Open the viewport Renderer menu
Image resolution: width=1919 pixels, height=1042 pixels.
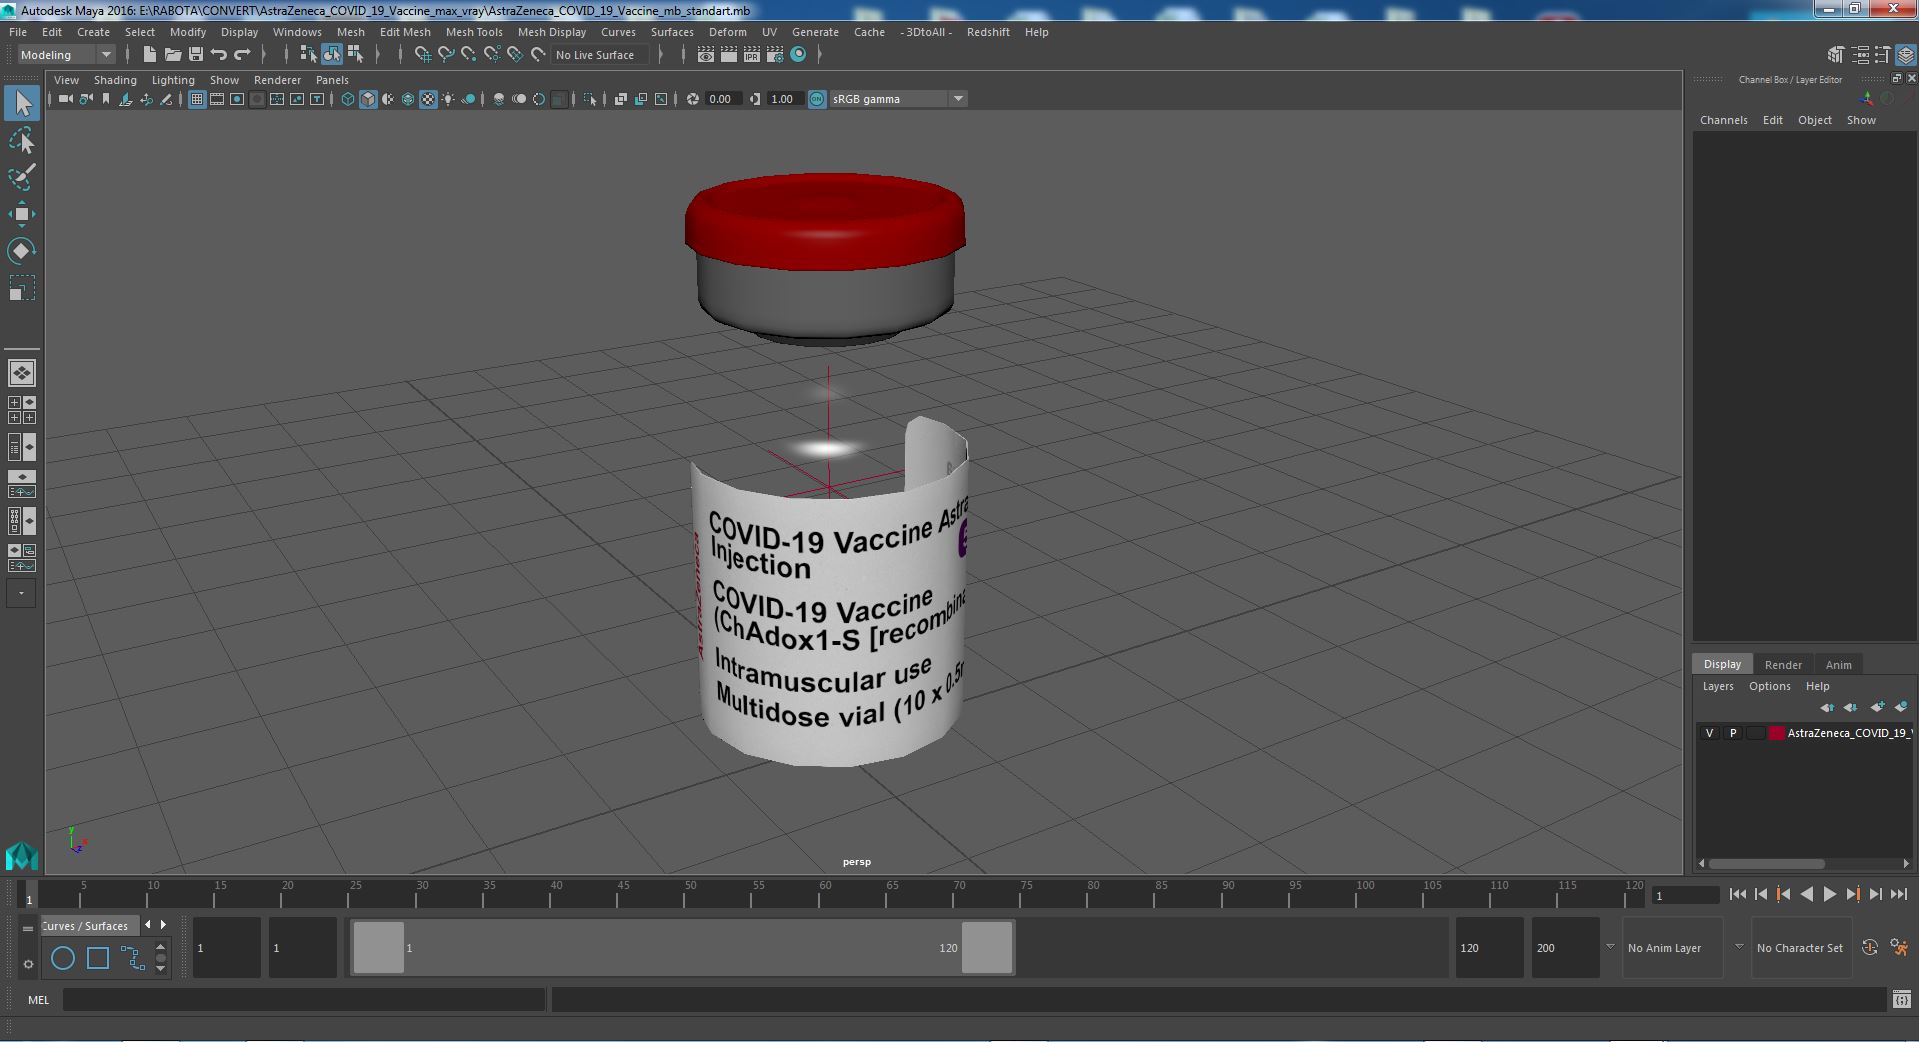pyautogui.click(x=277, y=80)
